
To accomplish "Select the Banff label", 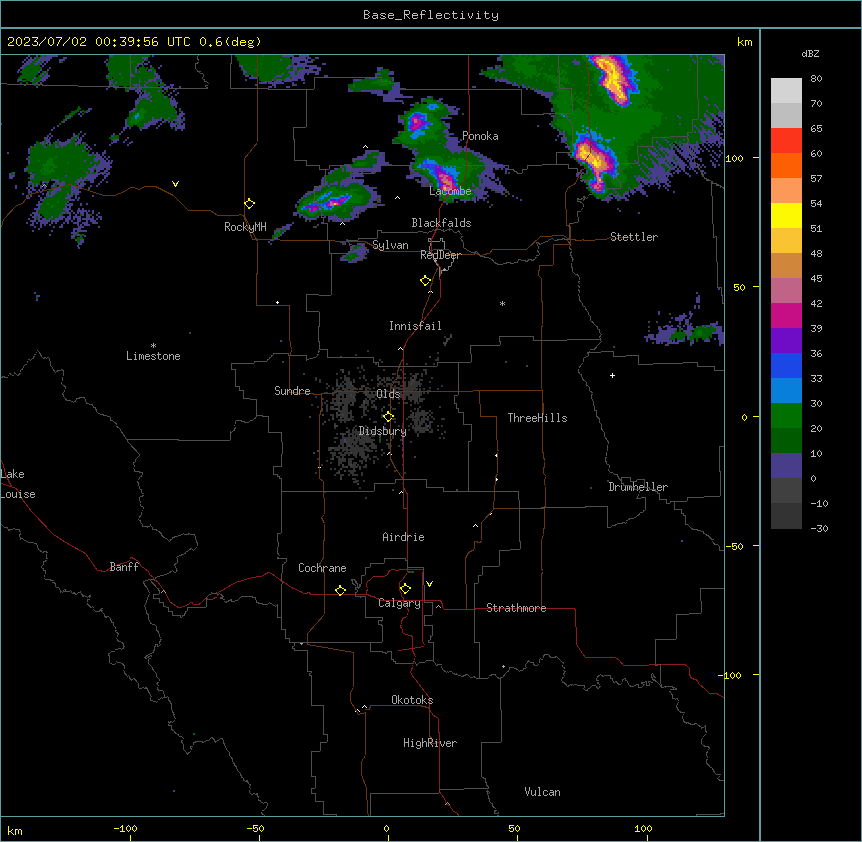I will [124, 567].
